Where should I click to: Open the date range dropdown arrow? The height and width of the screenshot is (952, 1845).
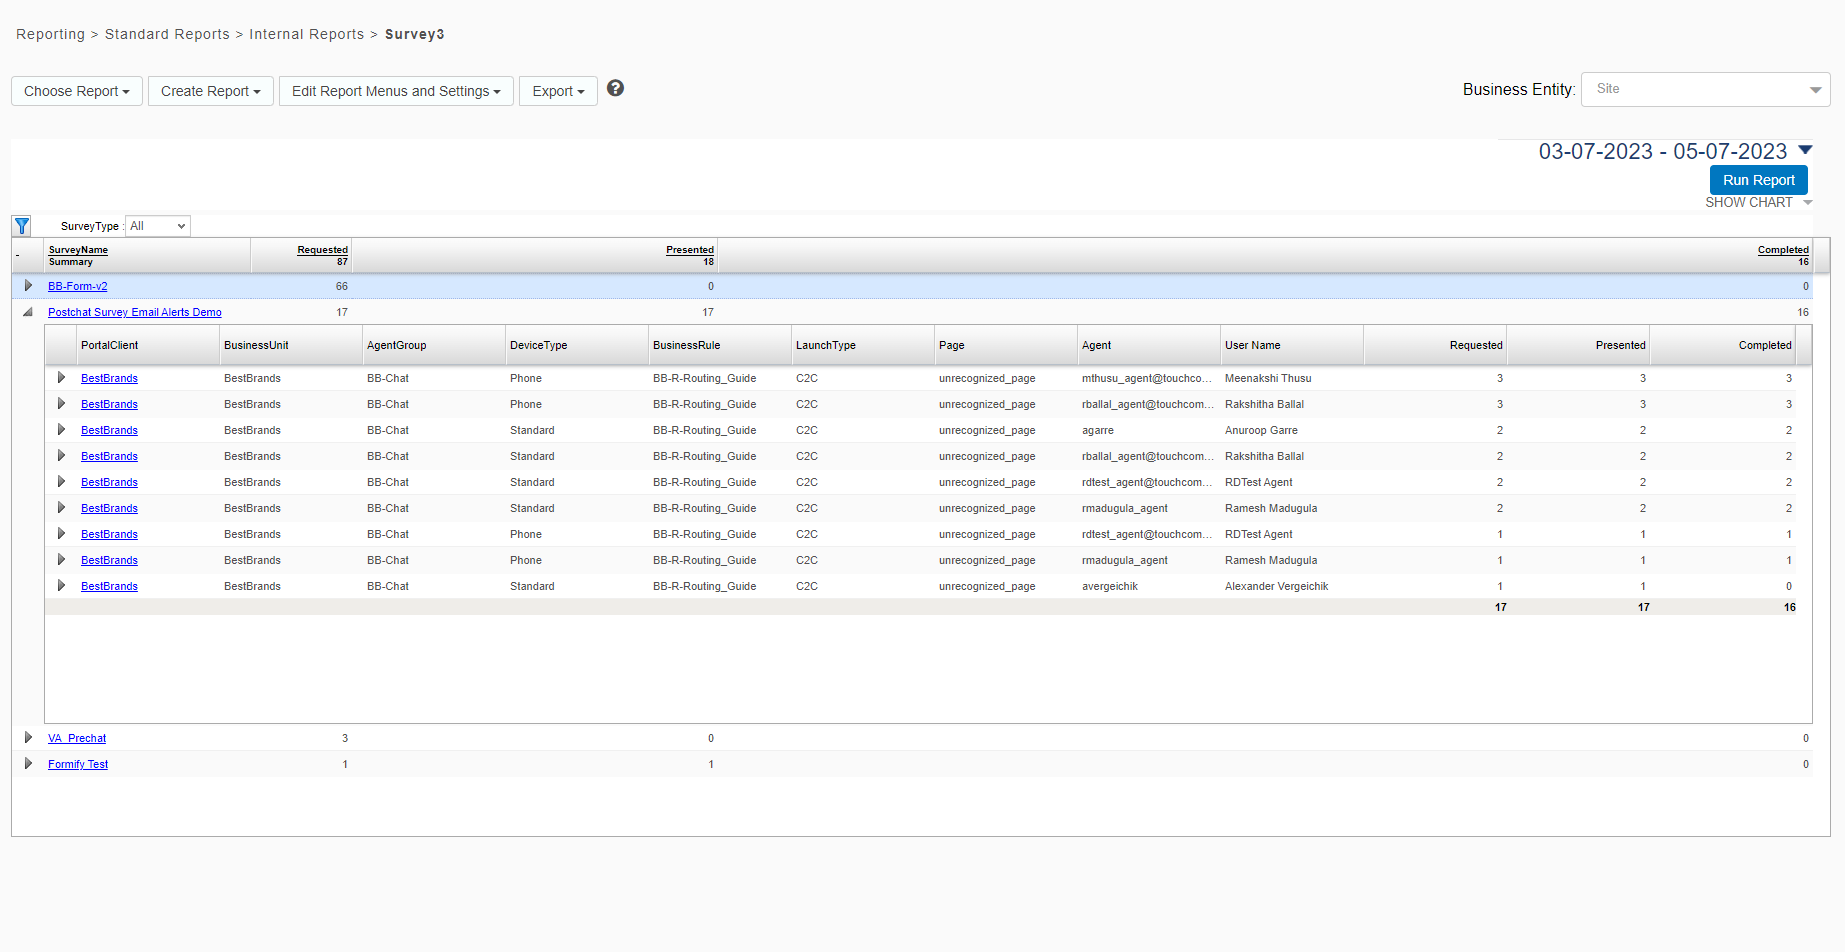pyautogui.click(x=1805, y=150)
